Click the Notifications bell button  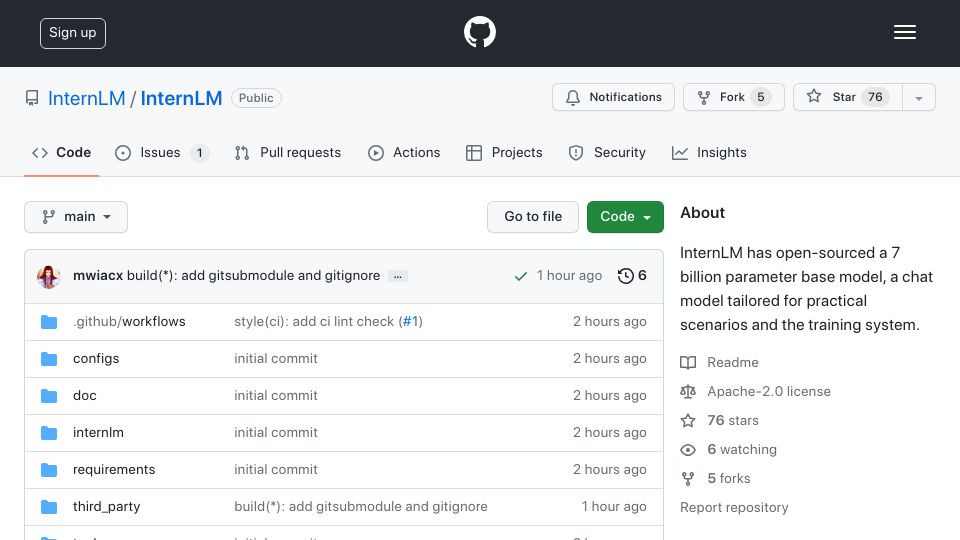point(613,97)
